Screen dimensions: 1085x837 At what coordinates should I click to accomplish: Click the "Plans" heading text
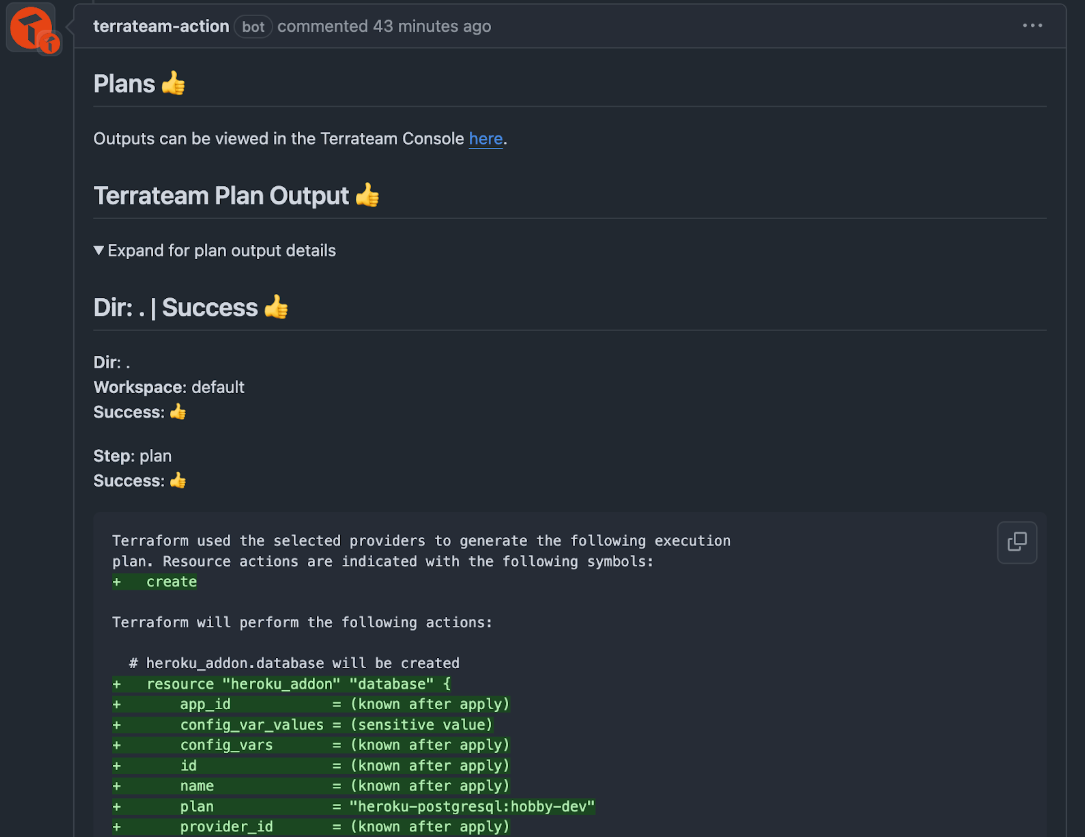[x=124, y=84]
